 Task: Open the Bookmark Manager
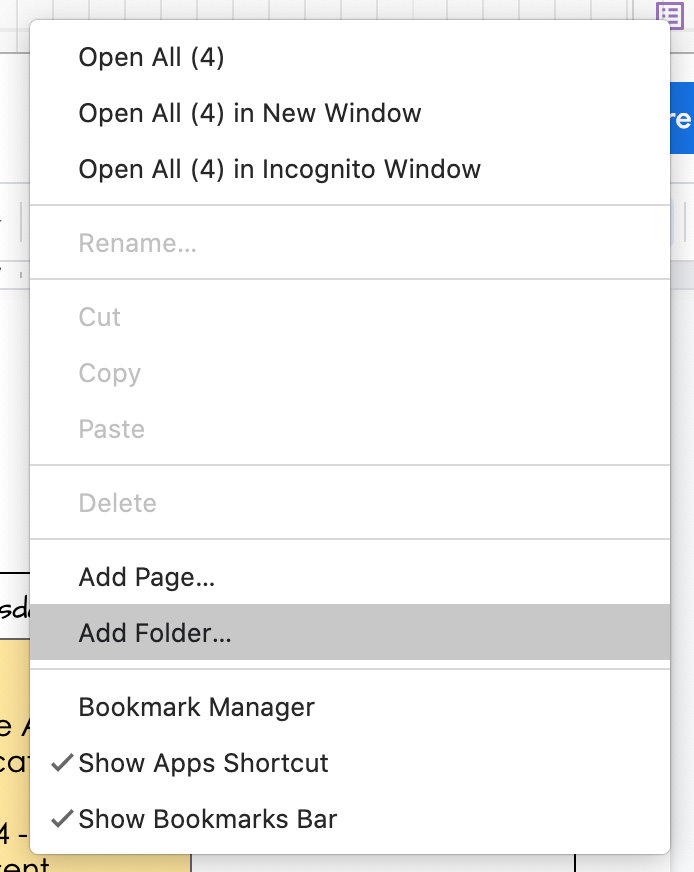click(x=196, y=707)
